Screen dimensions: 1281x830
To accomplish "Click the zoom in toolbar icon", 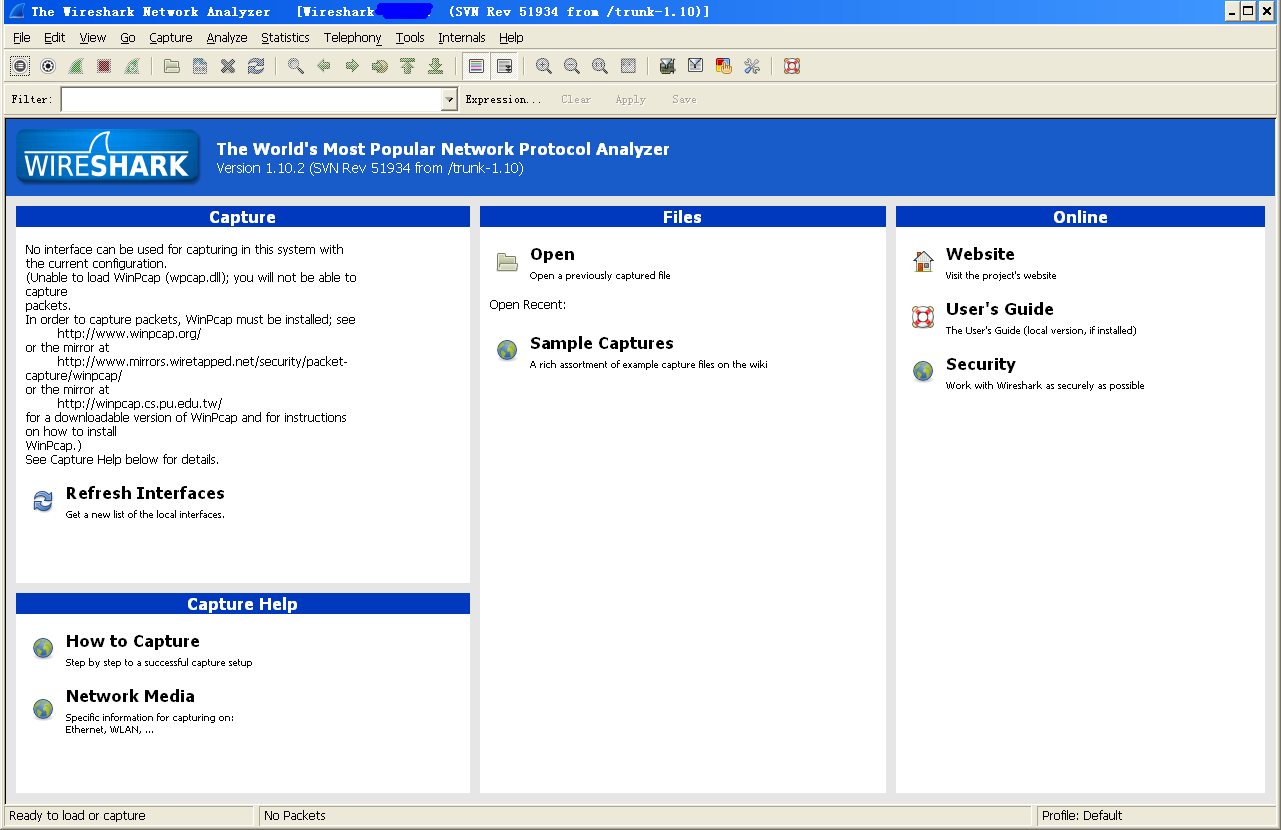I will [x=544, y=66].
